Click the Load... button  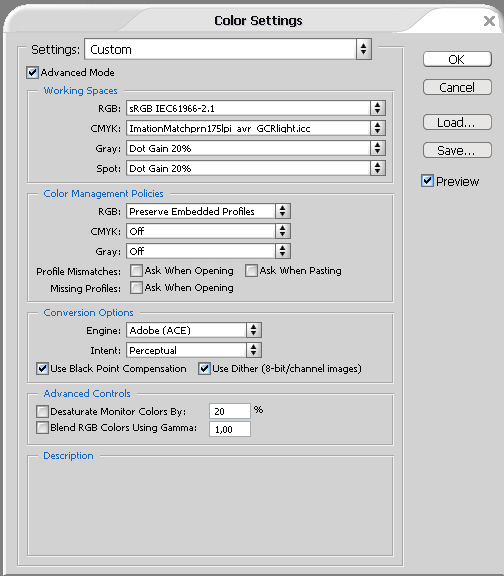(x=457, y=122)
